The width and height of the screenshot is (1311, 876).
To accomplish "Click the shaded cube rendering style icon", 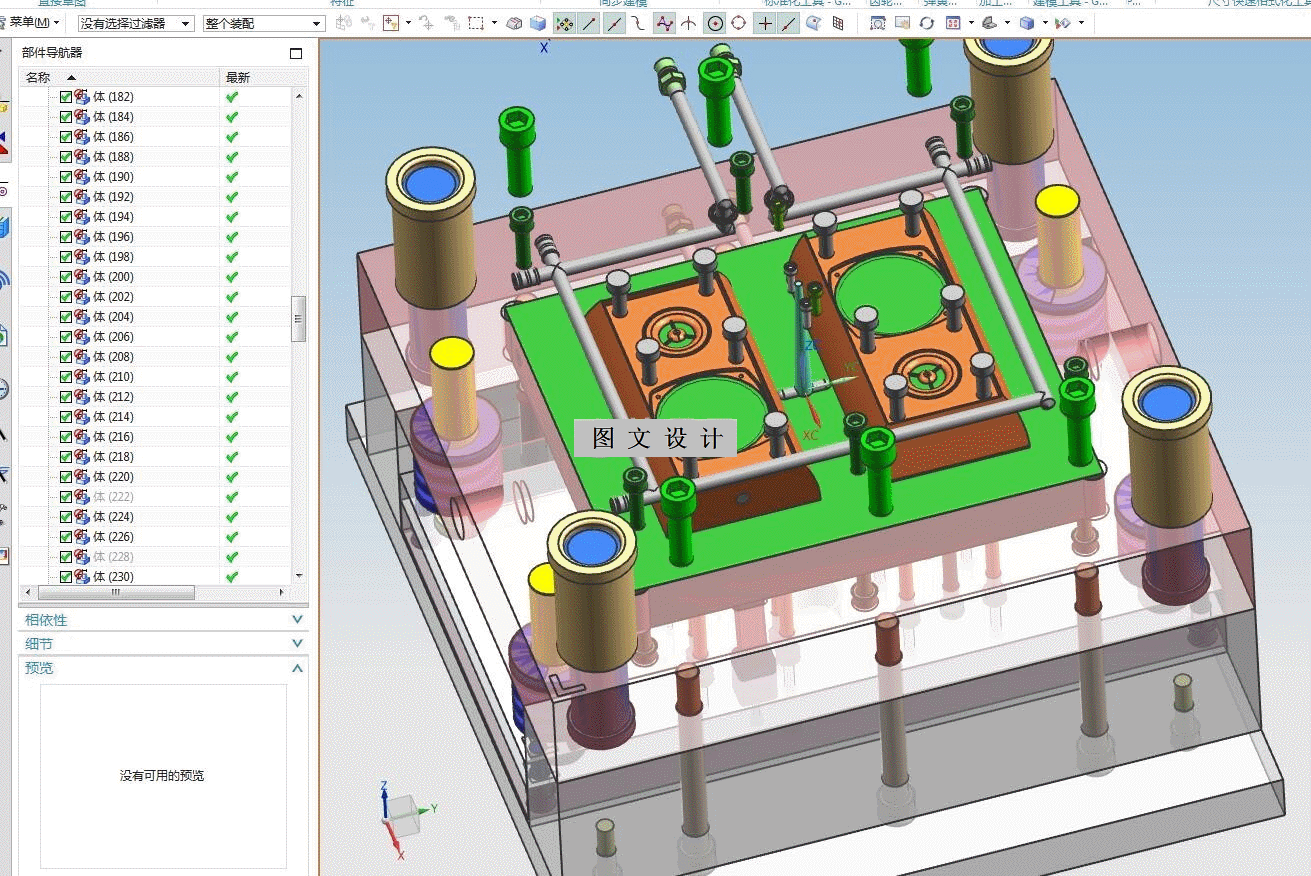I will click(1026, 23).
